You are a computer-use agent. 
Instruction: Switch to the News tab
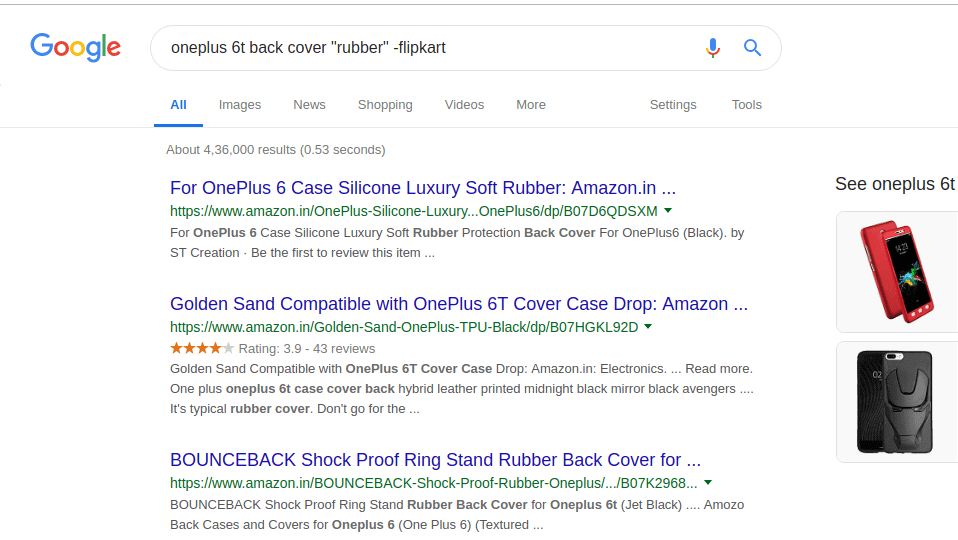[x=309, y=105]
